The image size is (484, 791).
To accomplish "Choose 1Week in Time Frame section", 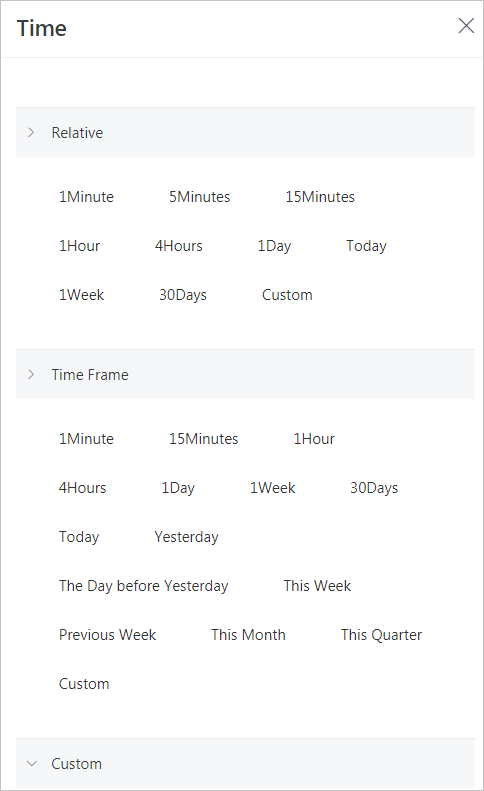I will [273, 488].
